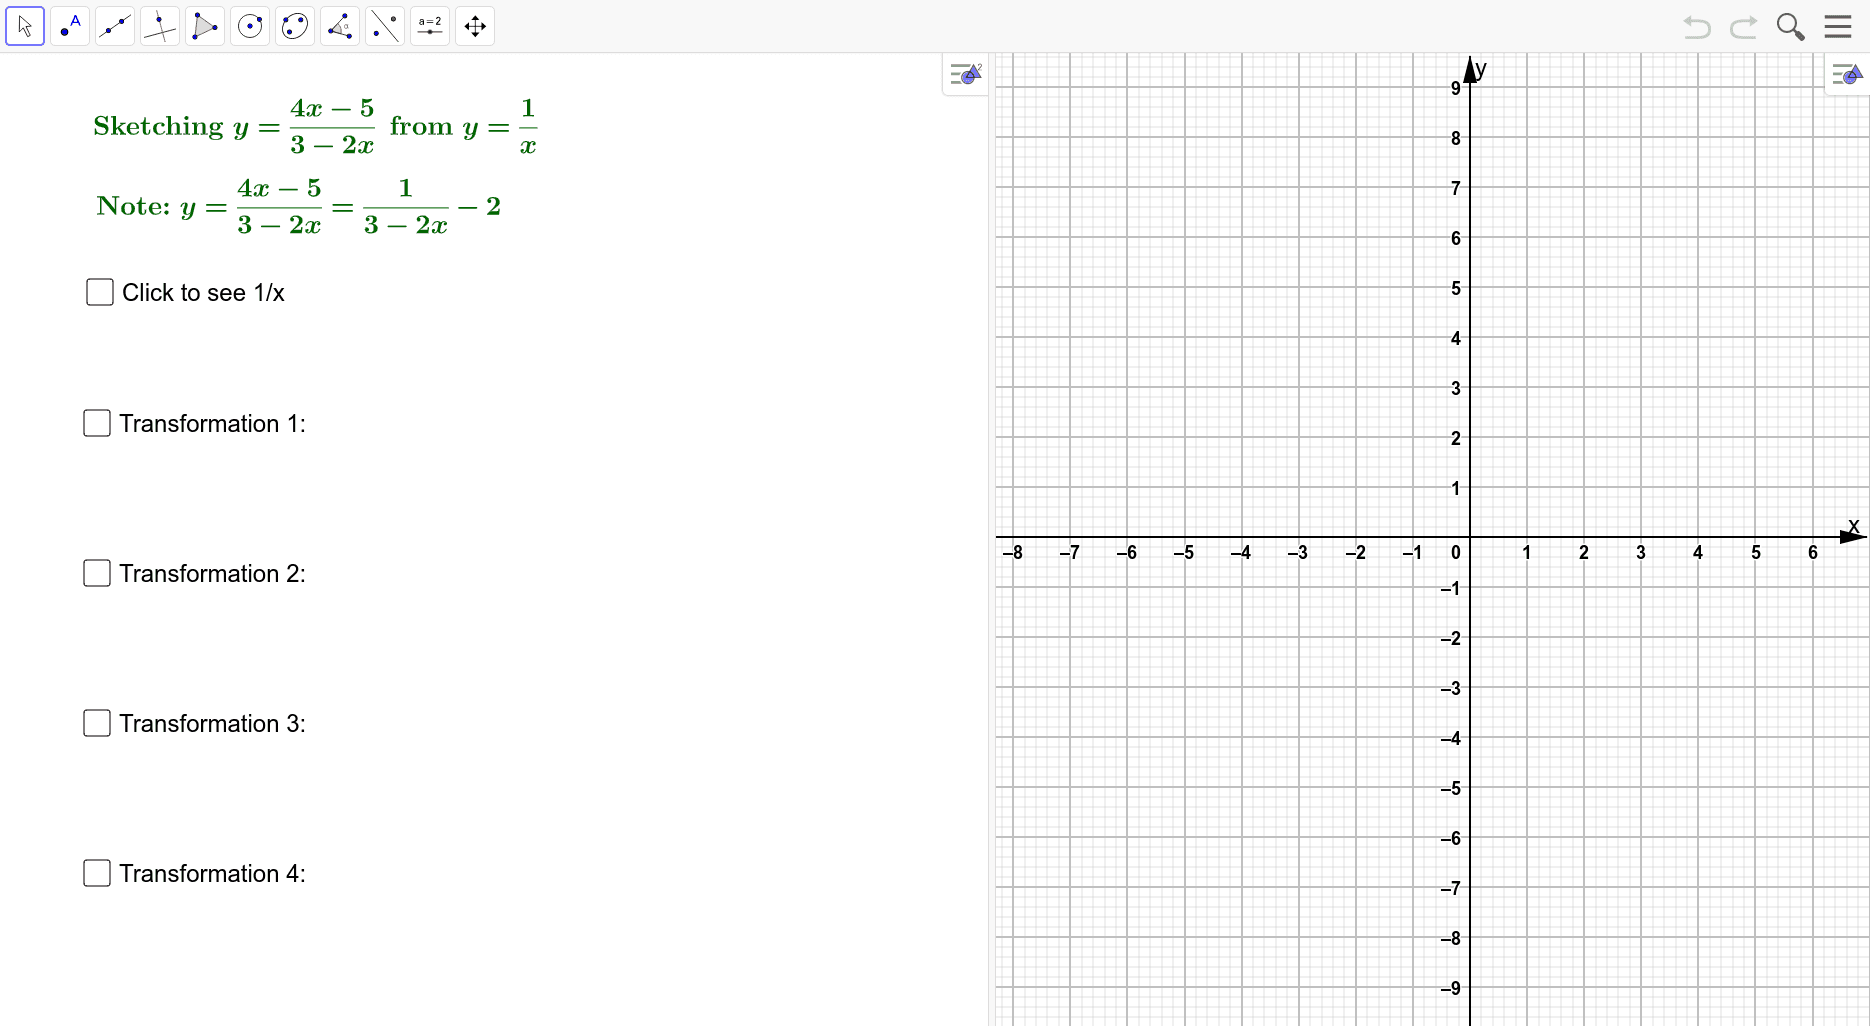Select the Move arrow tool
This screenshot has height=1026, width=1870.
click(x=25, y=26)
